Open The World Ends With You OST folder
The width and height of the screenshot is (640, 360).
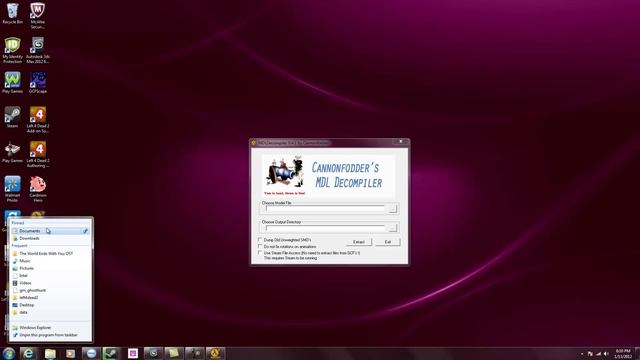click(50, 253)
